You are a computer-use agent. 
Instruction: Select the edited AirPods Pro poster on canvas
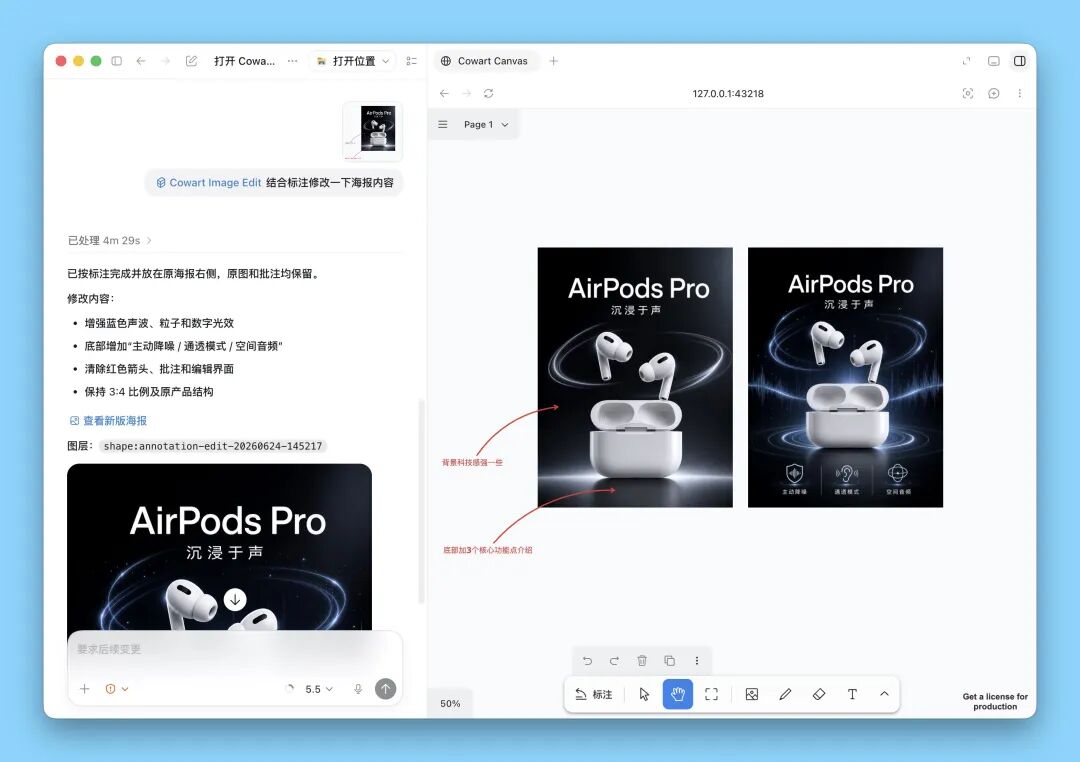845,378
